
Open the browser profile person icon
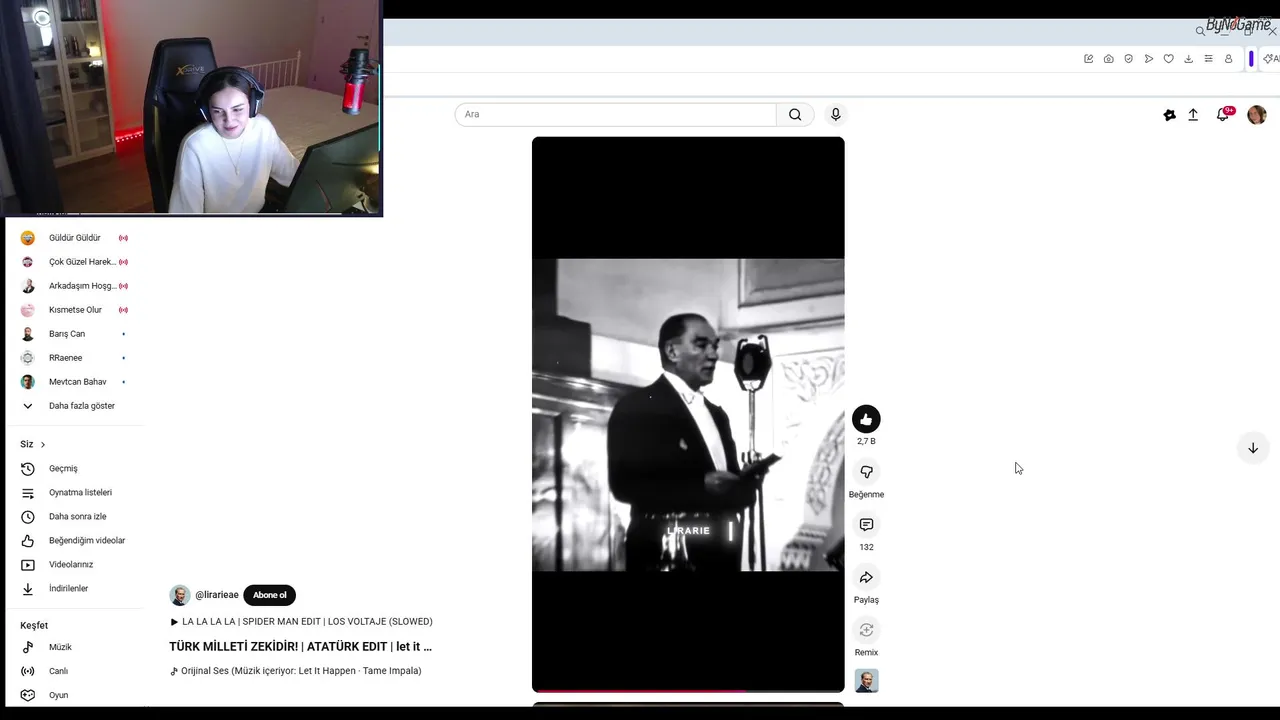click(1229, 59)
